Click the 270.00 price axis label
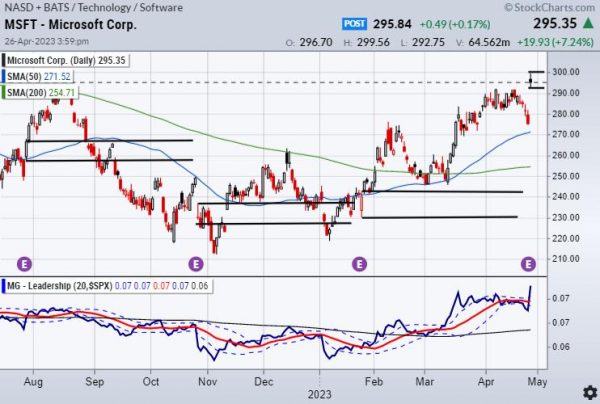Image resolution: width=600 pixels, height=404 pixels. [566, 134]
